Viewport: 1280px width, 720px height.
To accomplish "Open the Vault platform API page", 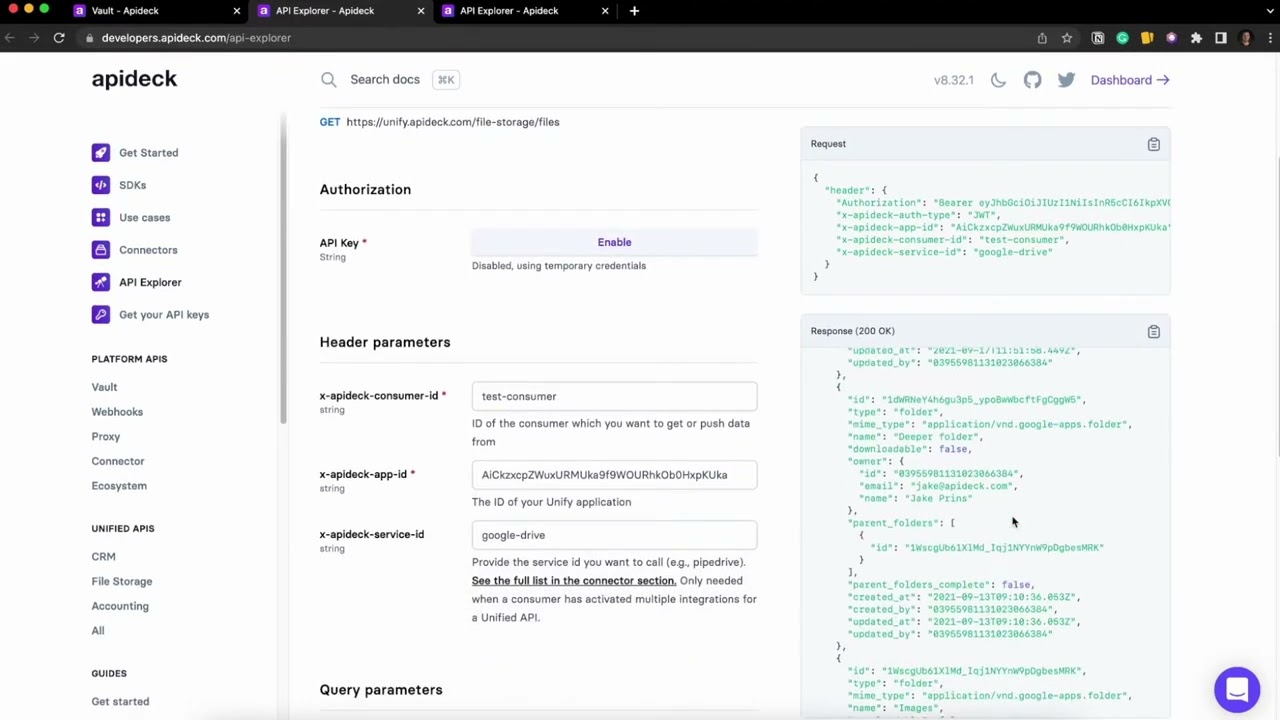I will 104,387.
